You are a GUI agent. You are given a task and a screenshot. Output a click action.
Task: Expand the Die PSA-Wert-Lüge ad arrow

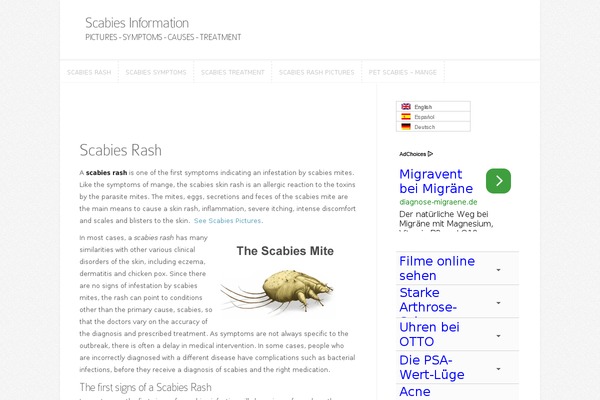498,369
